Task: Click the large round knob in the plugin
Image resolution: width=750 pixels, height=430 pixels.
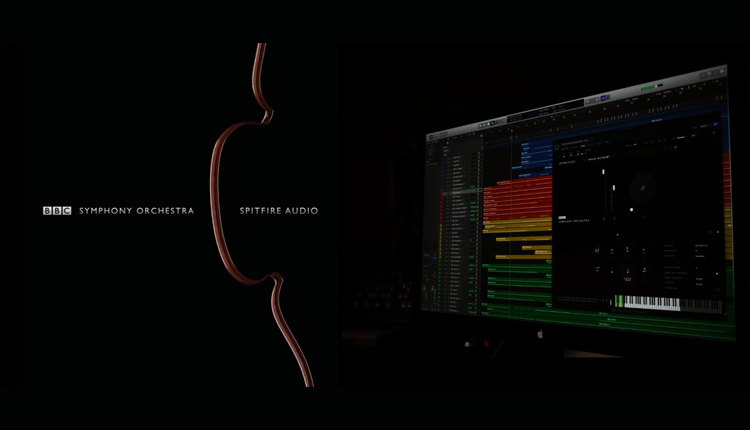Action: coord(643,187)
